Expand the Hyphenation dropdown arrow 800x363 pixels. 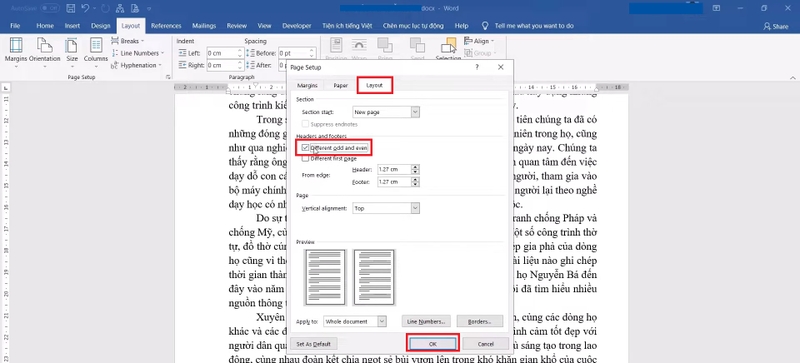(x=160, y=65)
